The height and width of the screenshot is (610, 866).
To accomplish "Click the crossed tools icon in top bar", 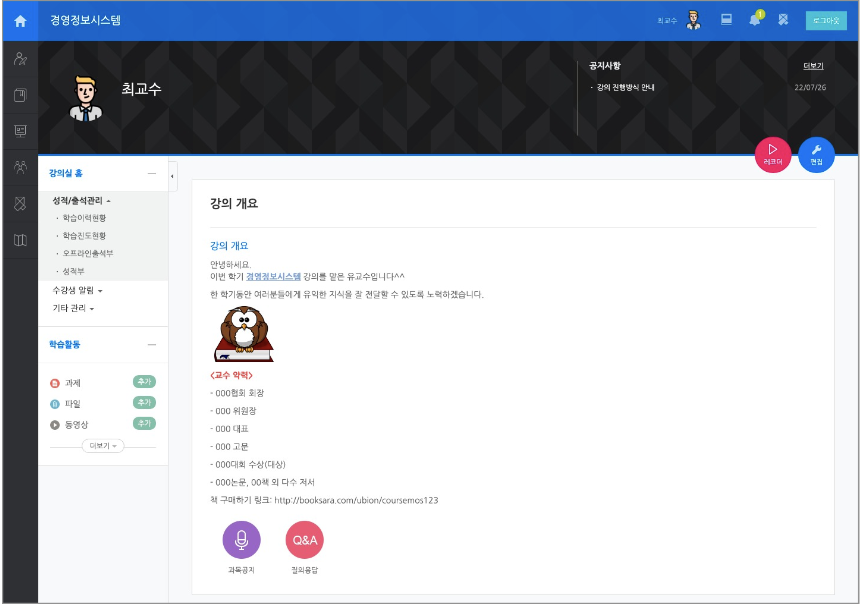I will (783, 20).
